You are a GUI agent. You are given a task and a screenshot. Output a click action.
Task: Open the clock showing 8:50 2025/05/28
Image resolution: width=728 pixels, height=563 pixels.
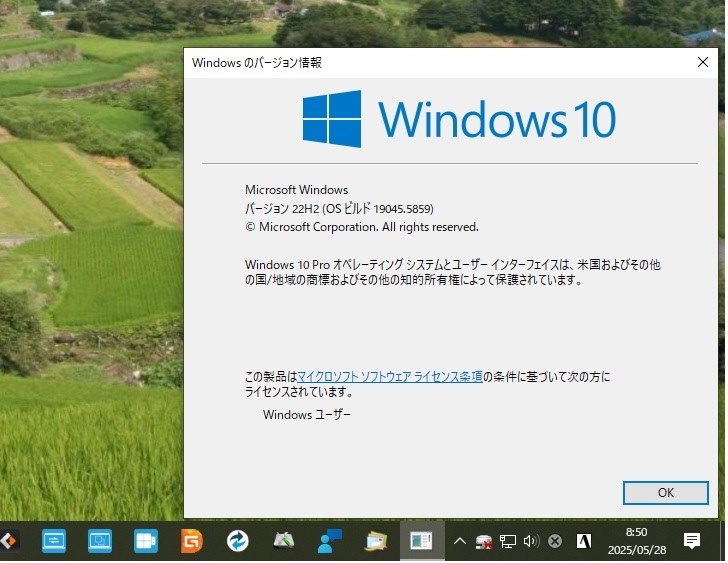(637, 542)
